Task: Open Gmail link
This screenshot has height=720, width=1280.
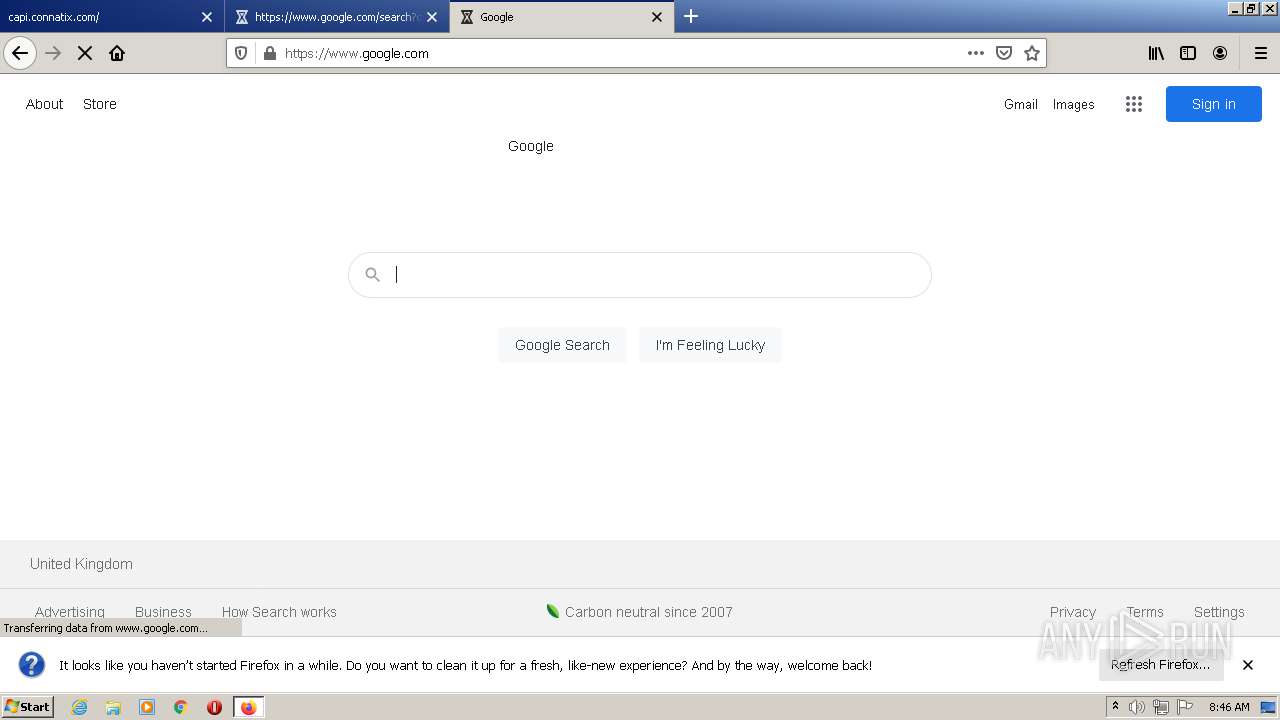Action: (1021, 104)
